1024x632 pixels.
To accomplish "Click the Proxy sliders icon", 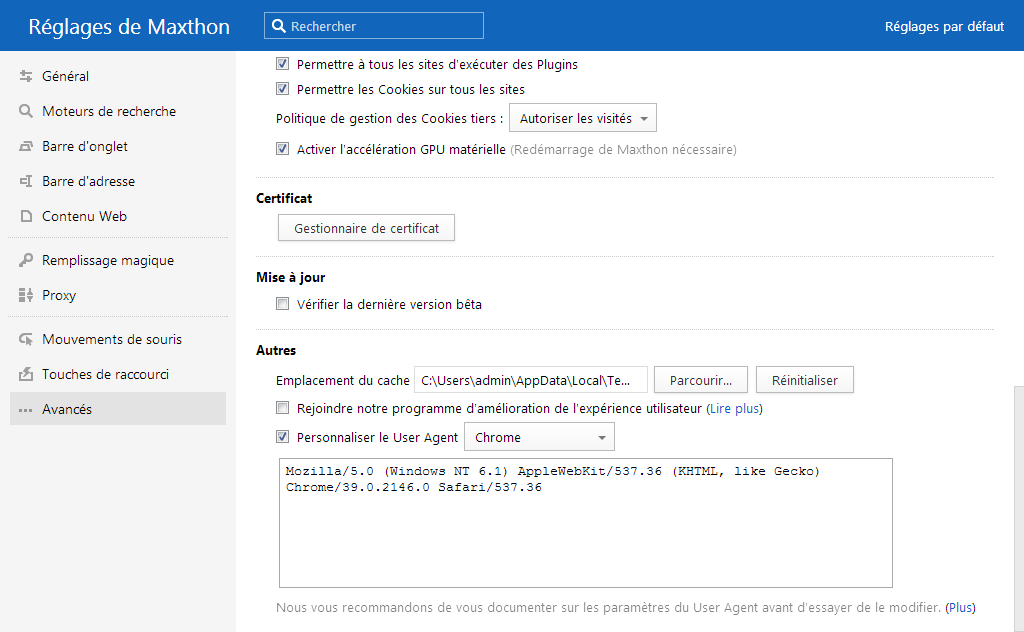I will [x=25, y=295].
